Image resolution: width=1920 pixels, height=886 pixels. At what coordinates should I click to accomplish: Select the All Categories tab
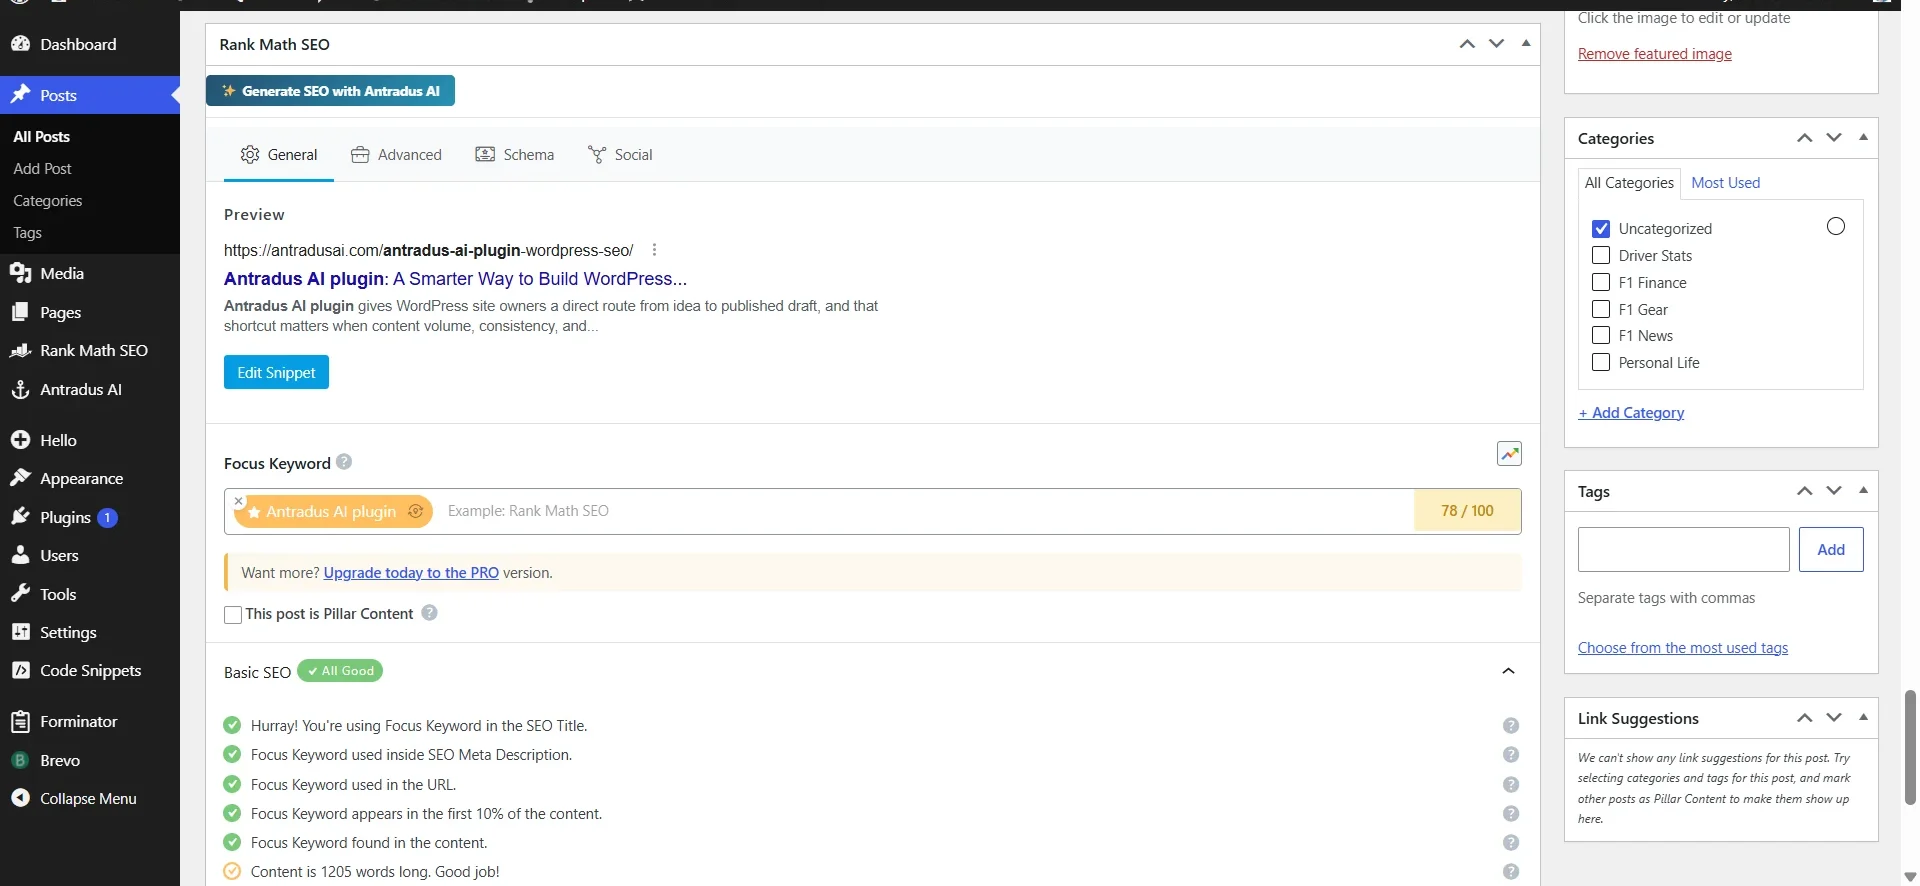point(1629,183)
